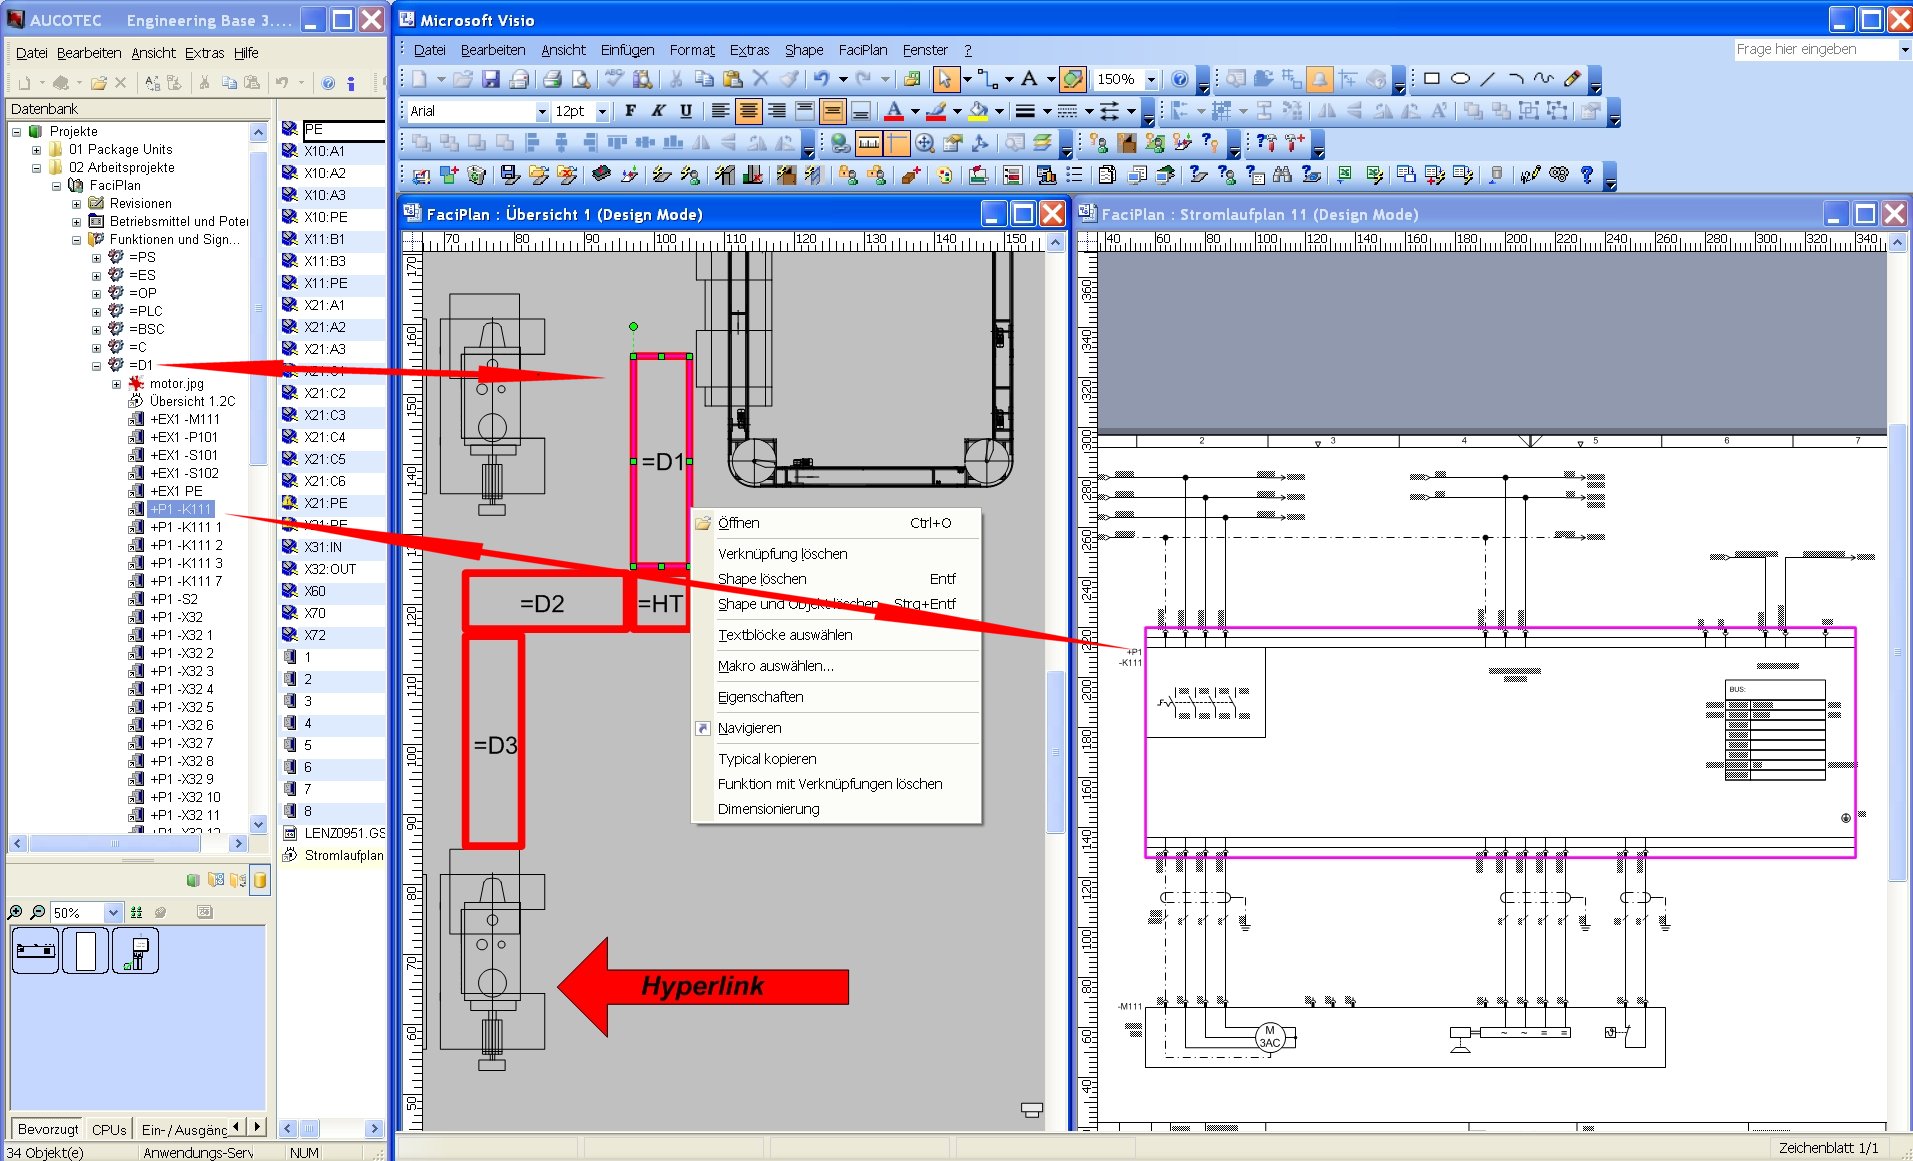Click the Save icon in Visio toolbar
Image resolution: width=1913 pixels, height=1161 pixels.
click(x=490, y=79)
